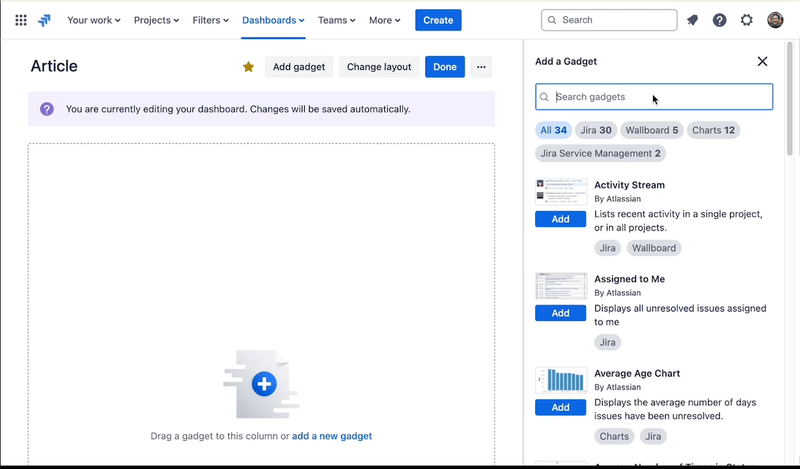Toggle the star favorite for Article dashboard
Image resolution: width=800 pixels, height=469 pixels.
click(248, 67)
